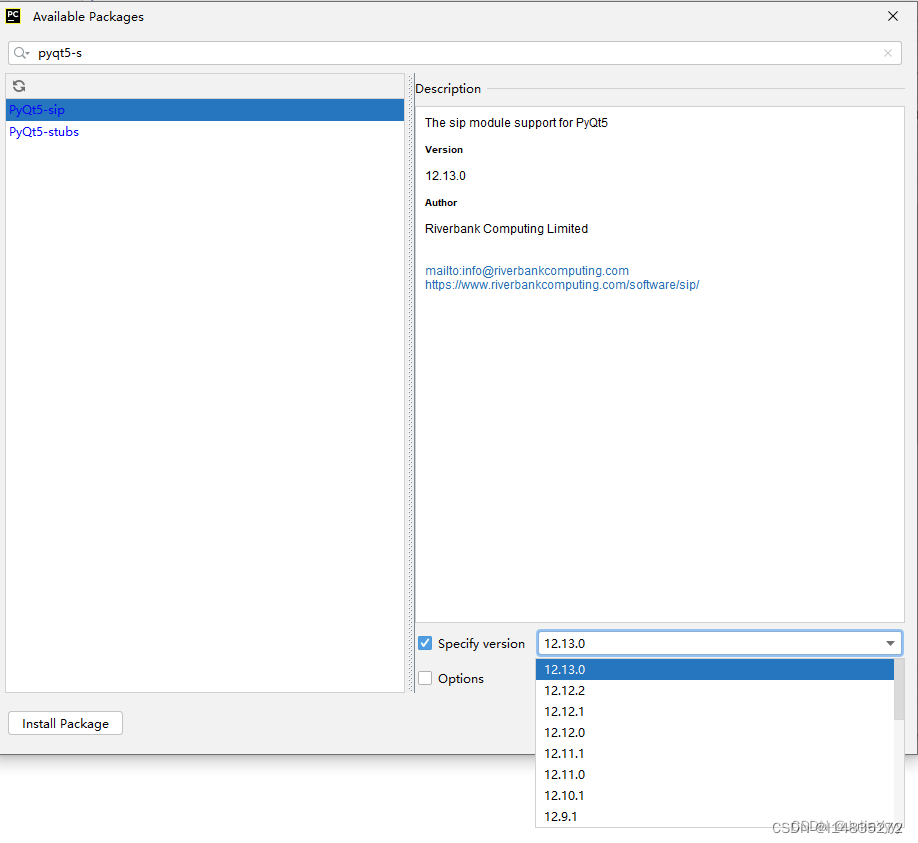Viewport: 918px width, 843px height.
Task: Uncheck the Specify version checkbox
Action: point(425,643)
